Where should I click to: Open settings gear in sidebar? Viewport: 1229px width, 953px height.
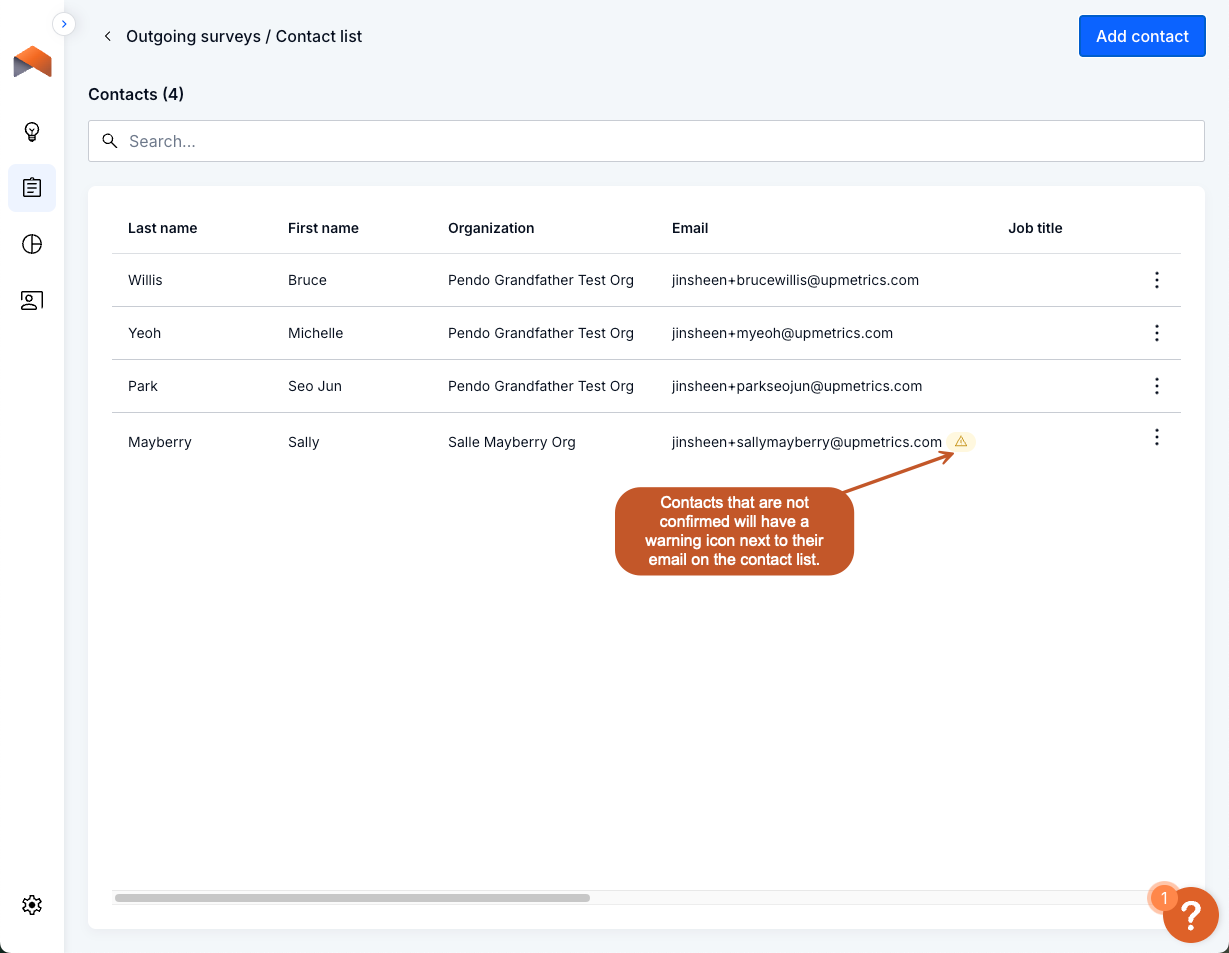(32, 905)
